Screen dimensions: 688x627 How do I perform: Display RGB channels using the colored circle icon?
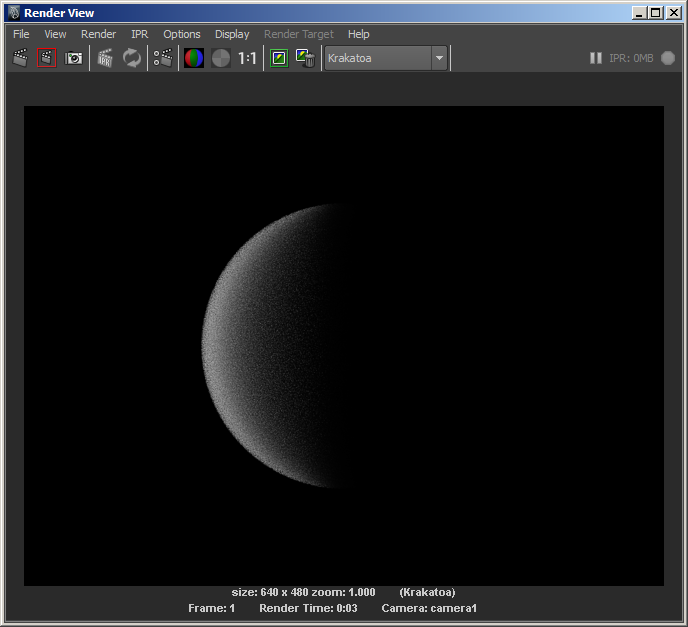tap(194, 58)
